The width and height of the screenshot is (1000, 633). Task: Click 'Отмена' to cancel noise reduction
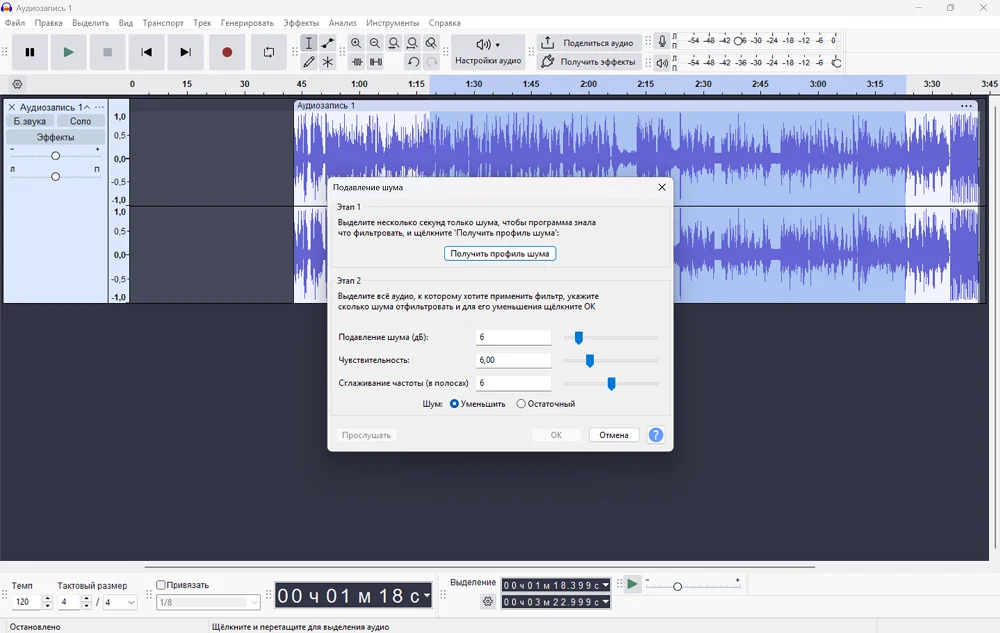(x=614, y=435)
